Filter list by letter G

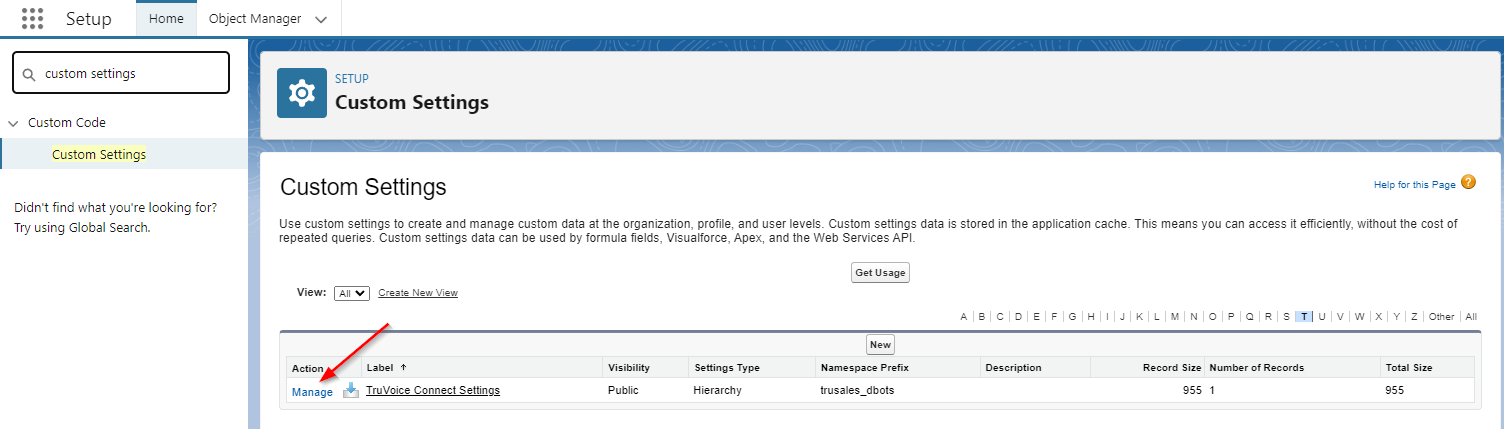coord(1073,317)
